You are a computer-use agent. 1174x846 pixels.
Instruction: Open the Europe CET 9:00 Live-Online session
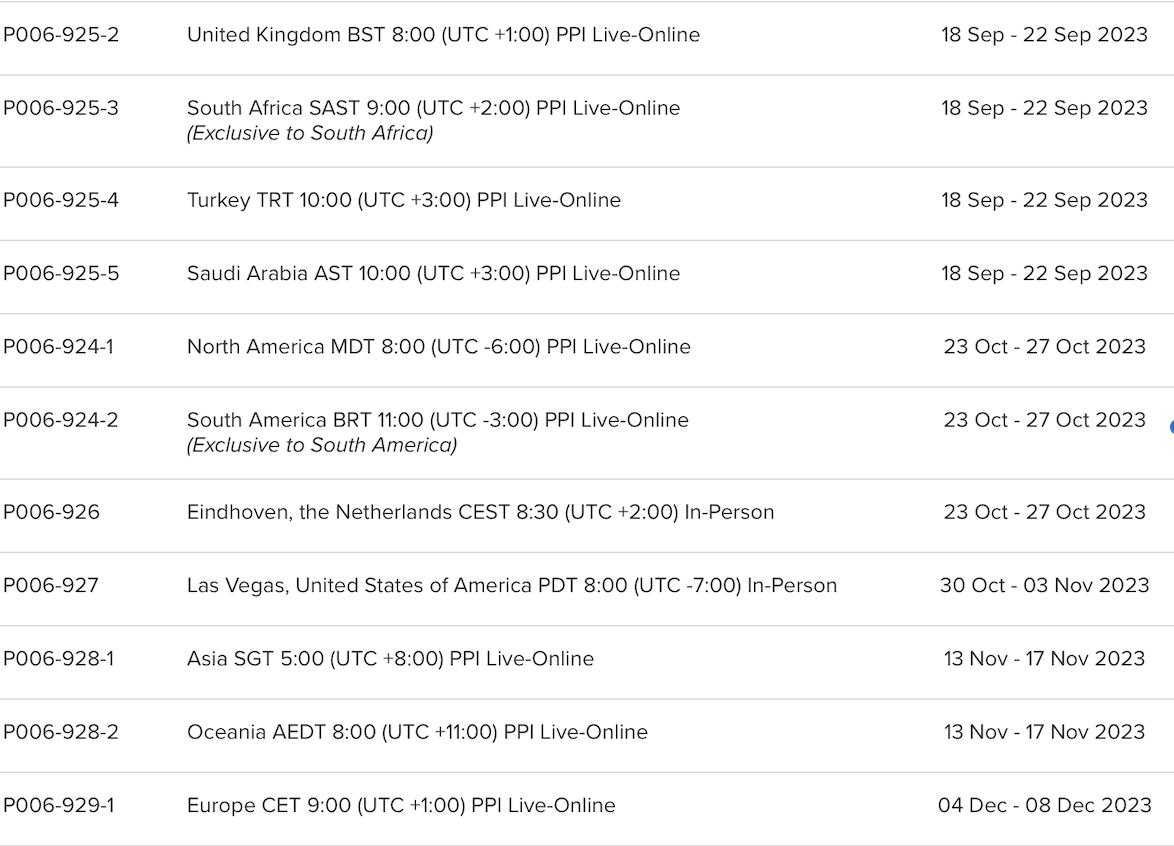[401, 805]
